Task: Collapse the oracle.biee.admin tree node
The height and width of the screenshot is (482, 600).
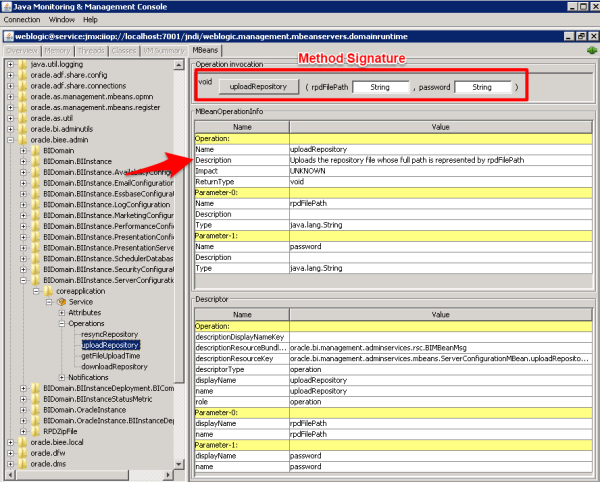Action: coord(10,140)
